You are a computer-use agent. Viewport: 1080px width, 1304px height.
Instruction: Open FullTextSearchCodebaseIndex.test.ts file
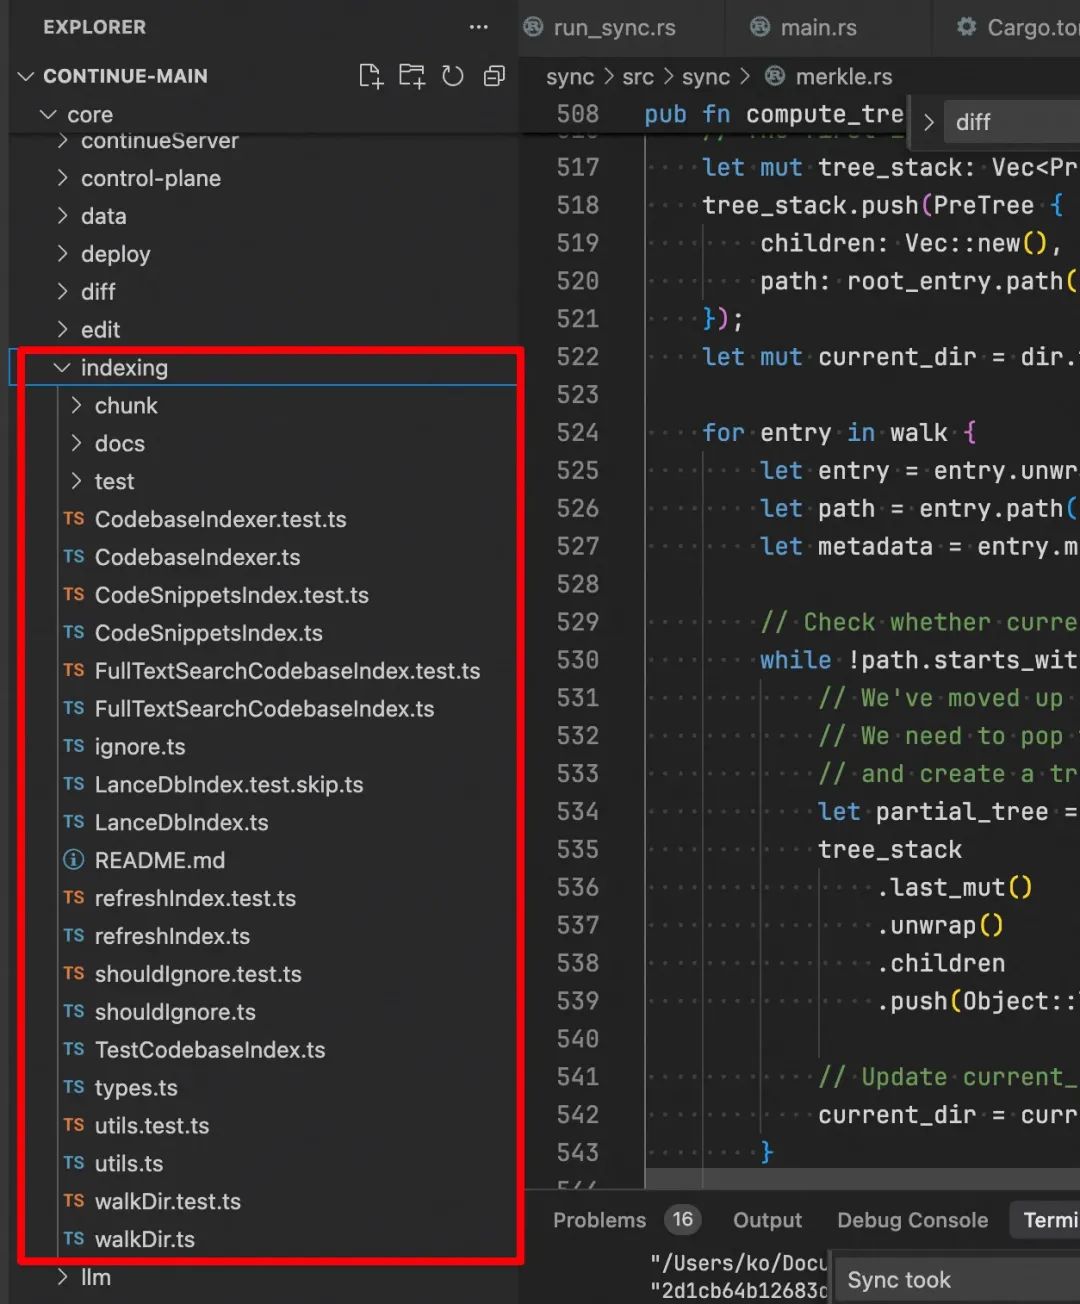tap(288, 671)
